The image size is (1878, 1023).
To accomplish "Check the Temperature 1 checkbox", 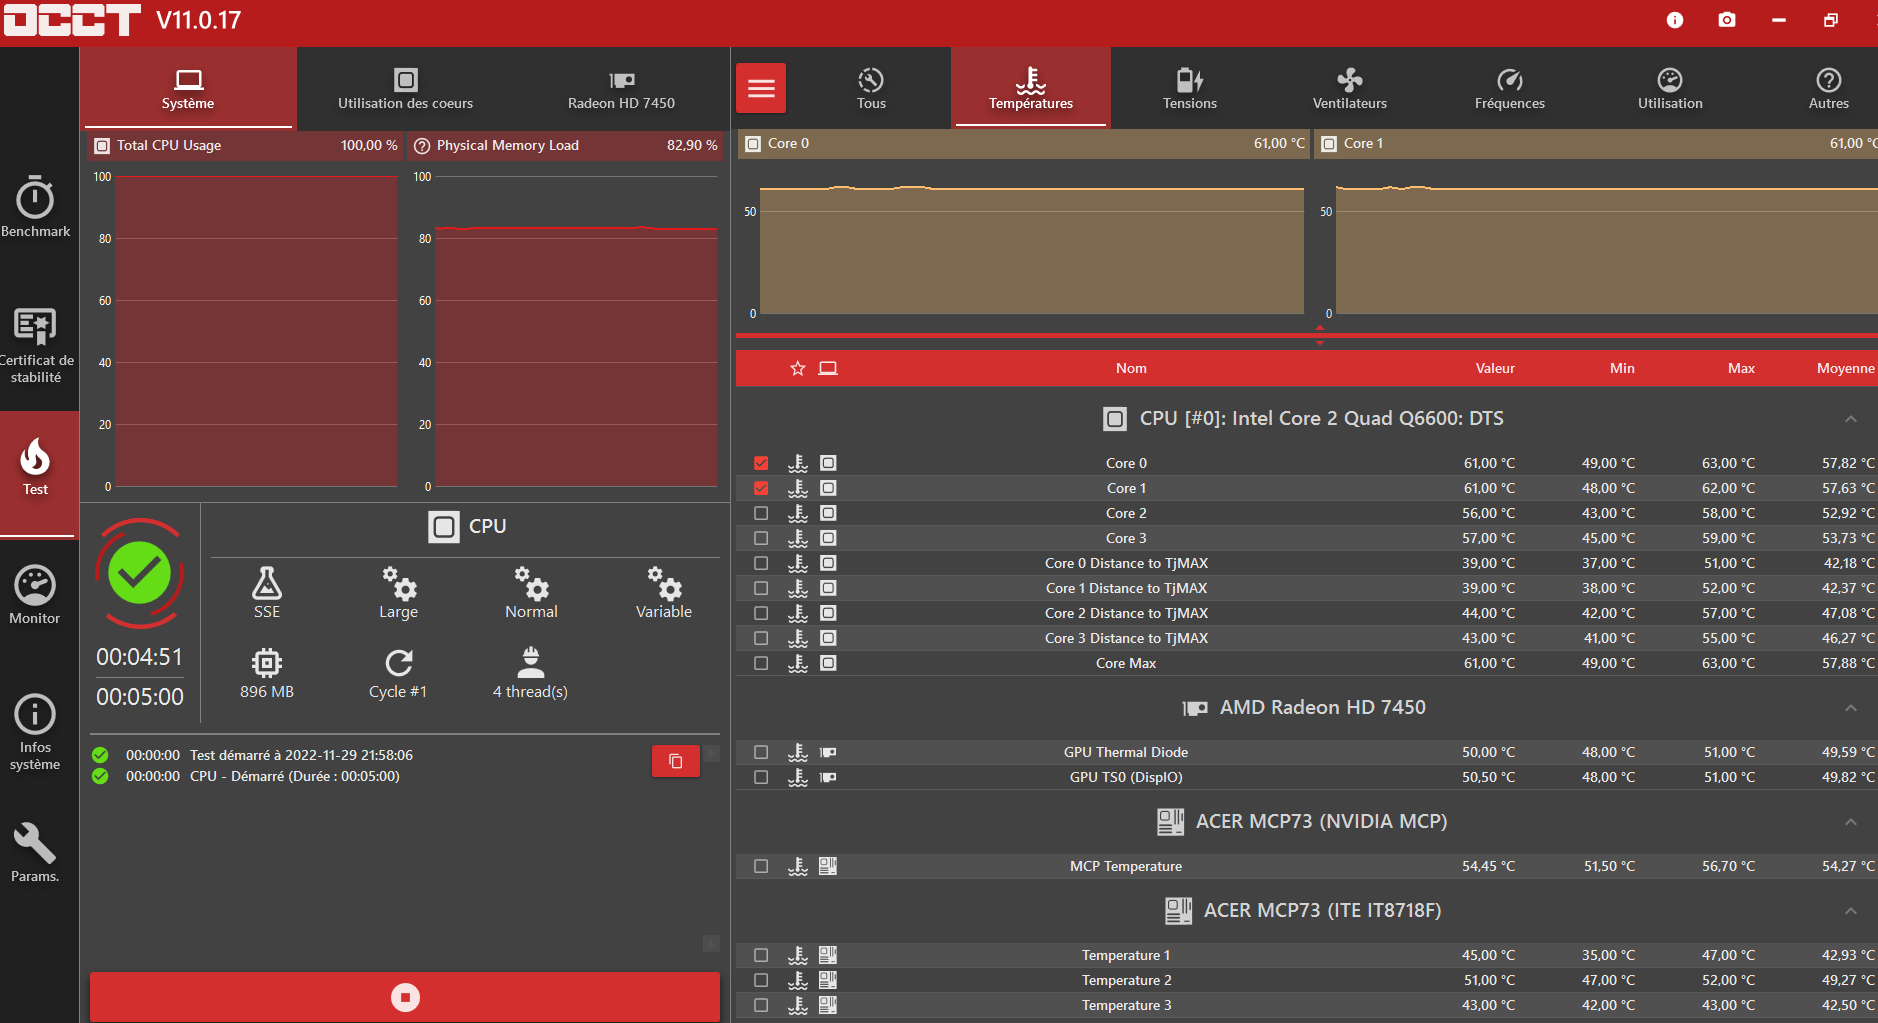I will click(761, 955).
